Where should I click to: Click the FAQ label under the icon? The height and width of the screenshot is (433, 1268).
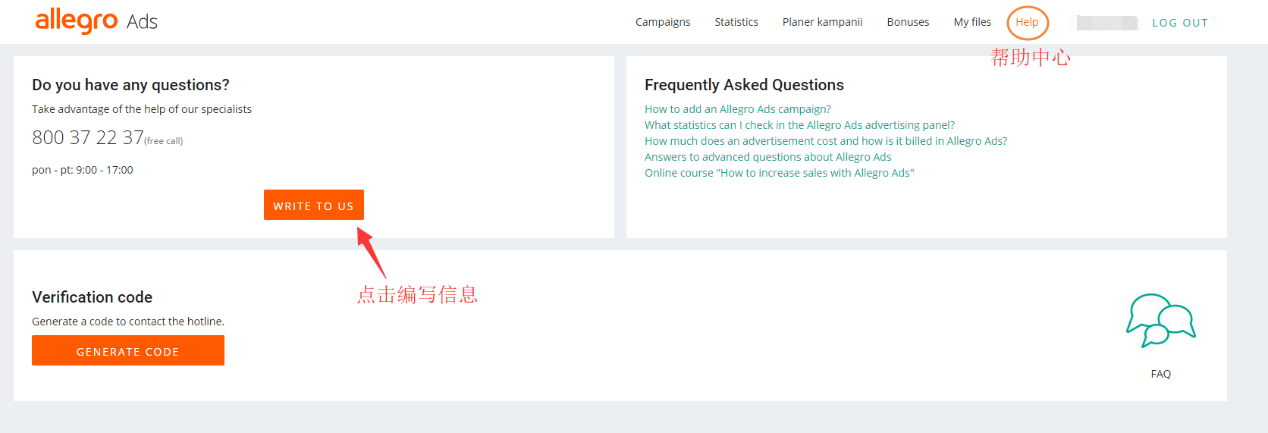(1161, 374)
